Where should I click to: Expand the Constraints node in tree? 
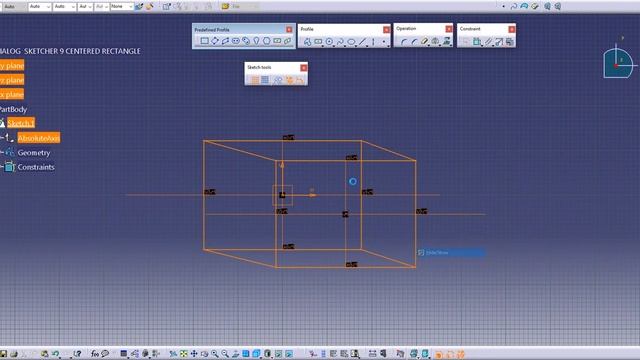coord(2,167)
